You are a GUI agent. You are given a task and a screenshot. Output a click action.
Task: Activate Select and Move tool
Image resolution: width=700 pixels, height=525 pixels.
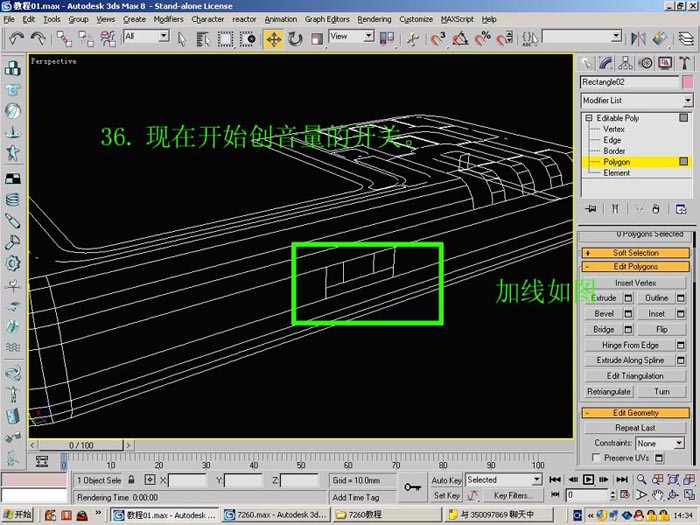[273, 39]
